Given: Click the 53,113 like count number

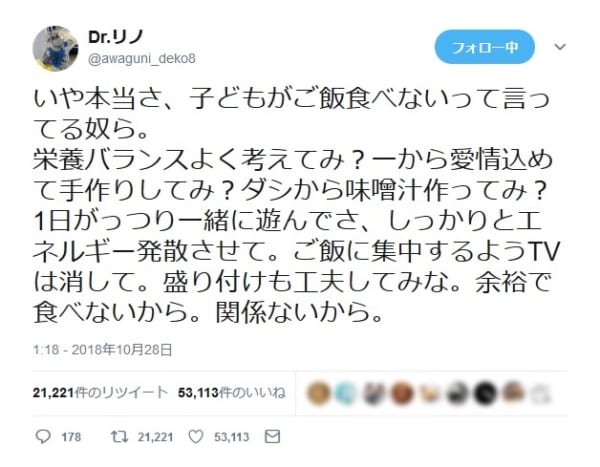Looking at the screenshot, I should click(232, 437).
